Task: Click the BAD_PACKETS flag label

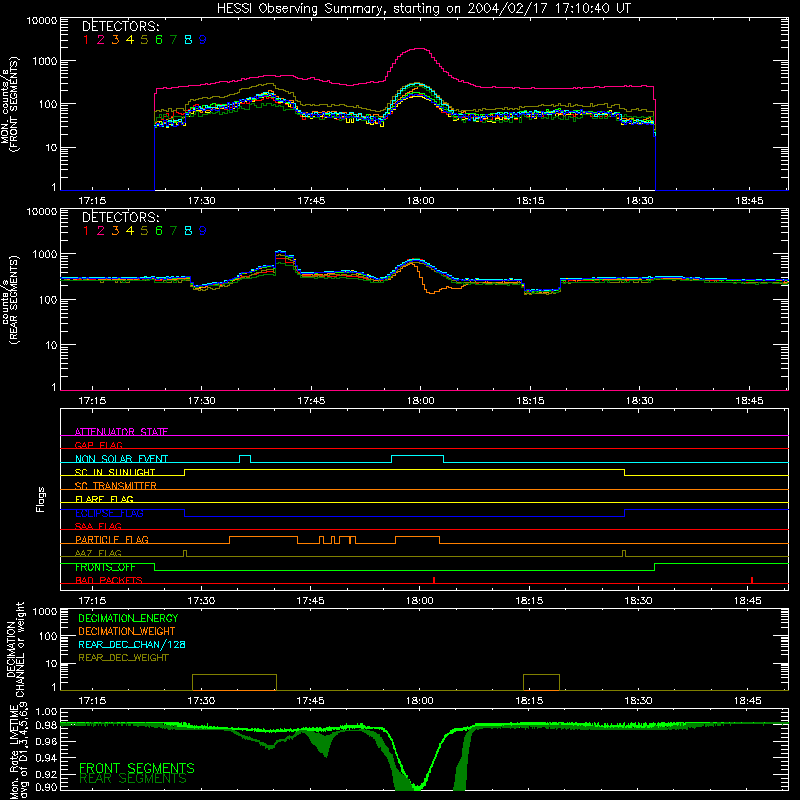Action: coord(109,580)
